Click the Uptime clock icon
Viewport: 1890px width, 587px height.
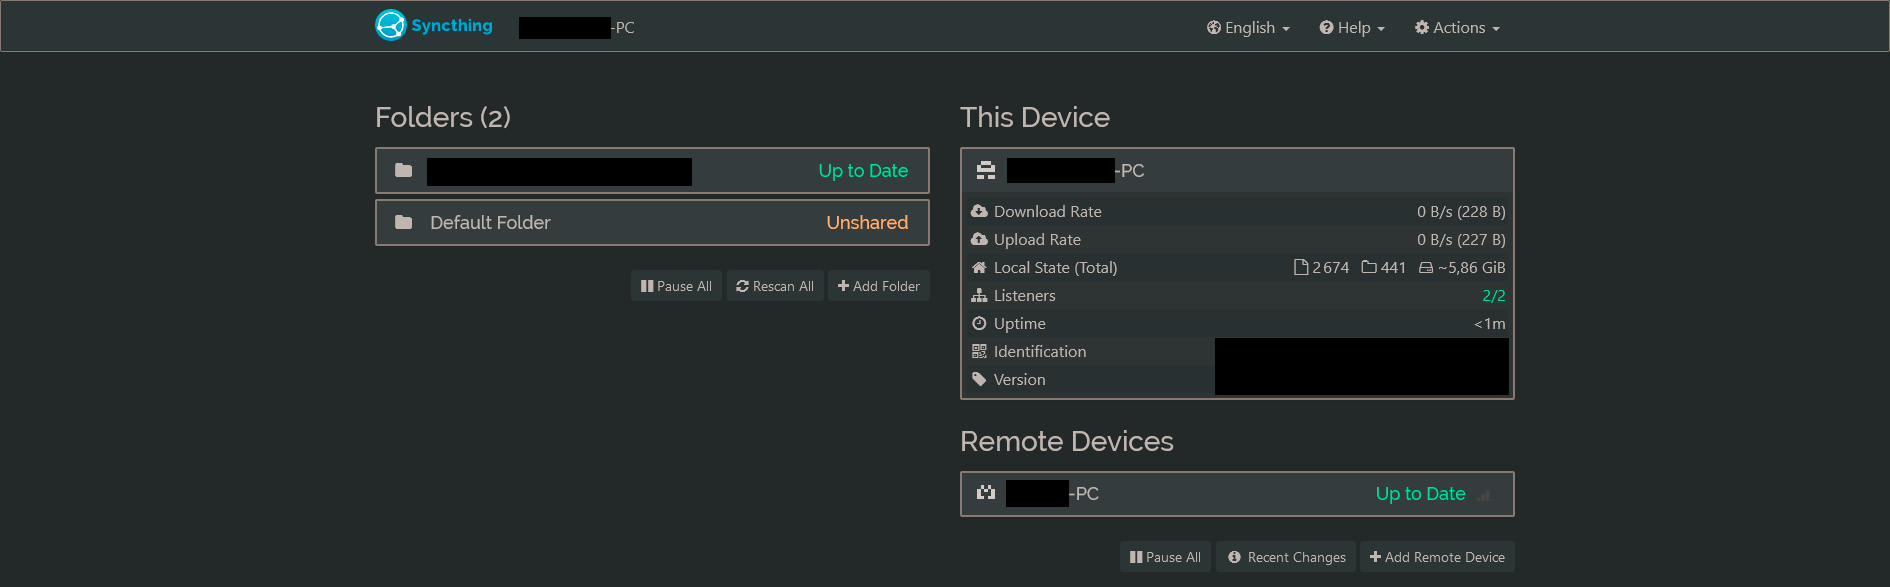979,323
